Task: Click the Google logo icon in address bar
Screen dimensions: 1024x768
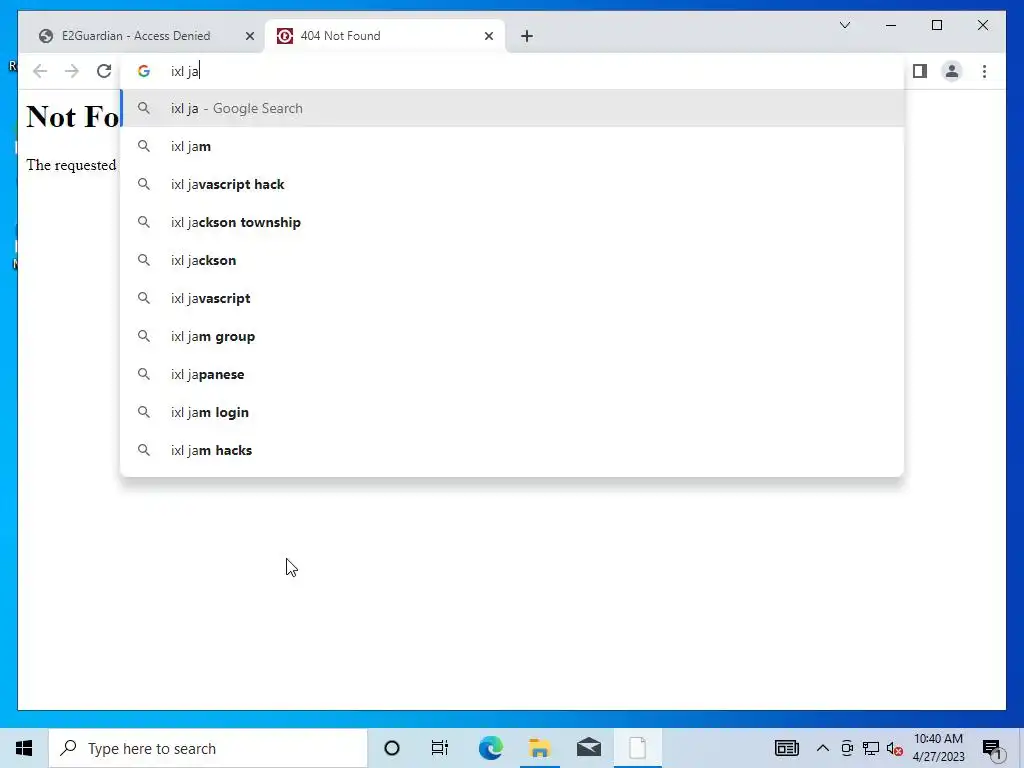Action: pos(144,71)
